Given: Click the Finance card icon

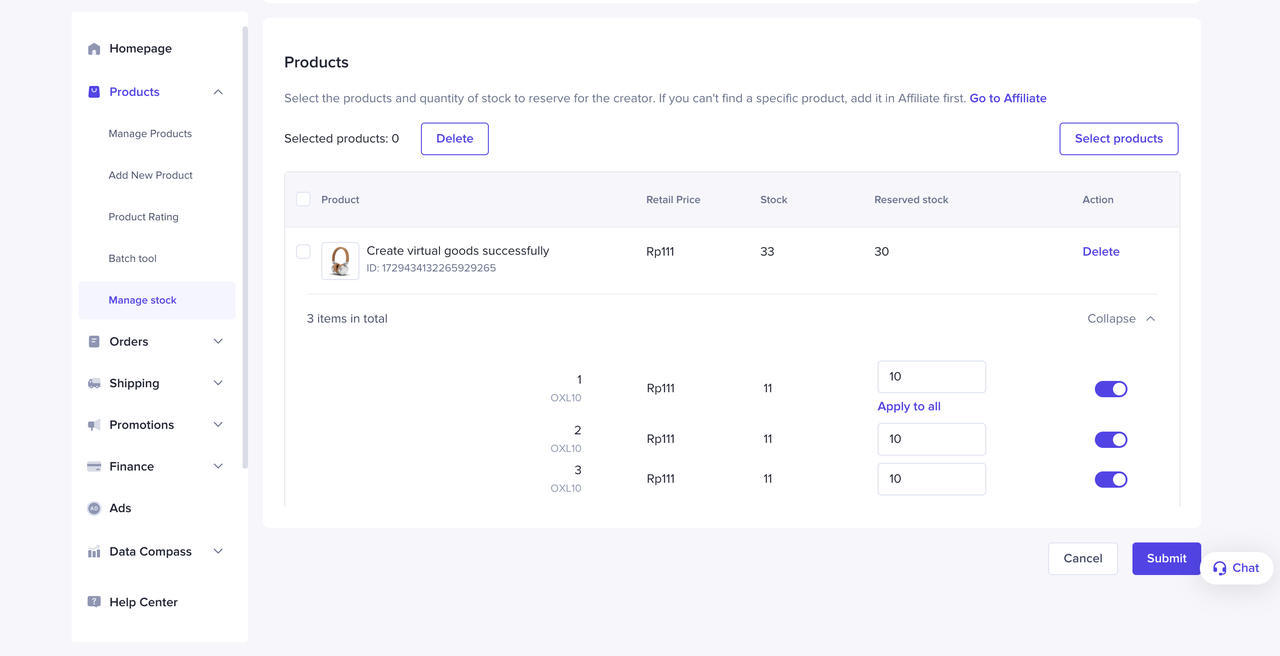Looking at the screenshot, I should point(94,467).
